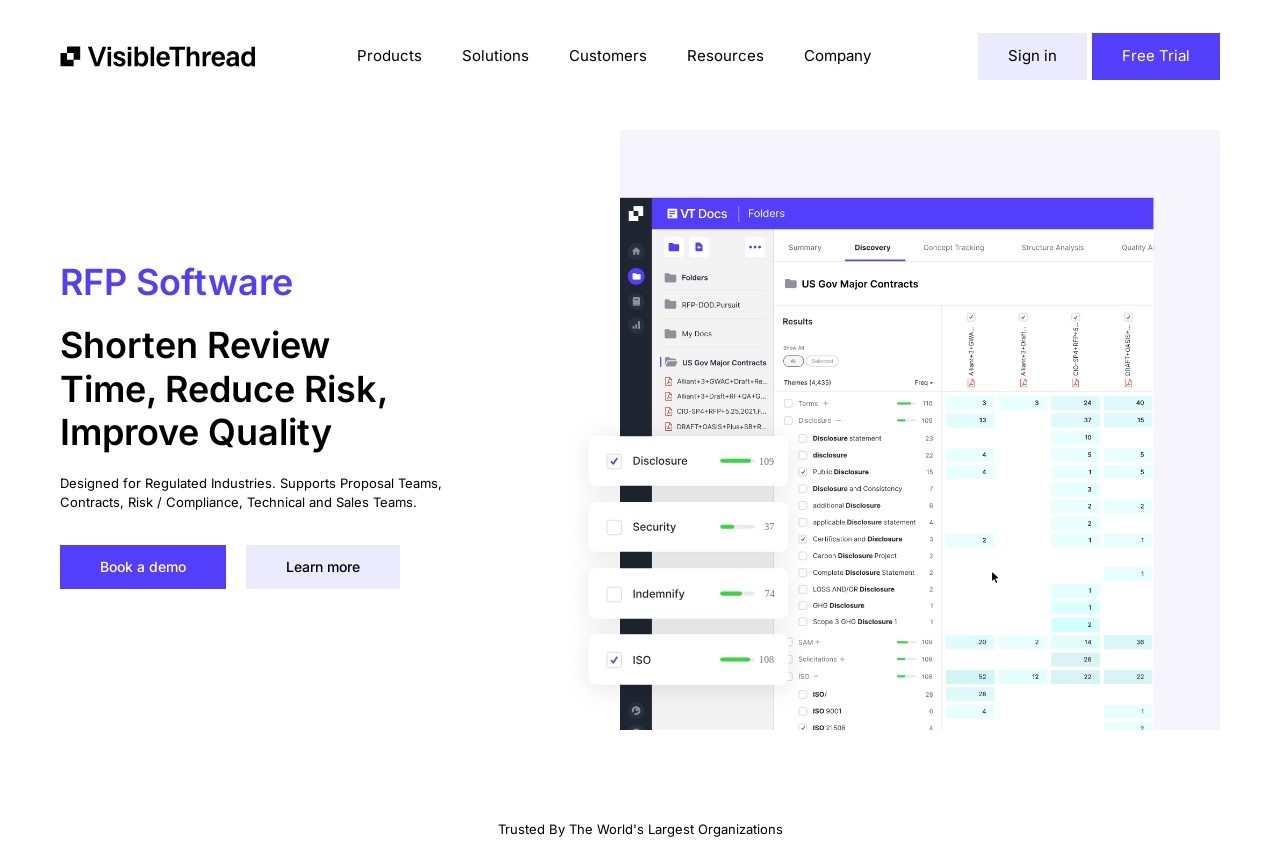
Task: Click the Learn more button
Action: pos(323,567)
